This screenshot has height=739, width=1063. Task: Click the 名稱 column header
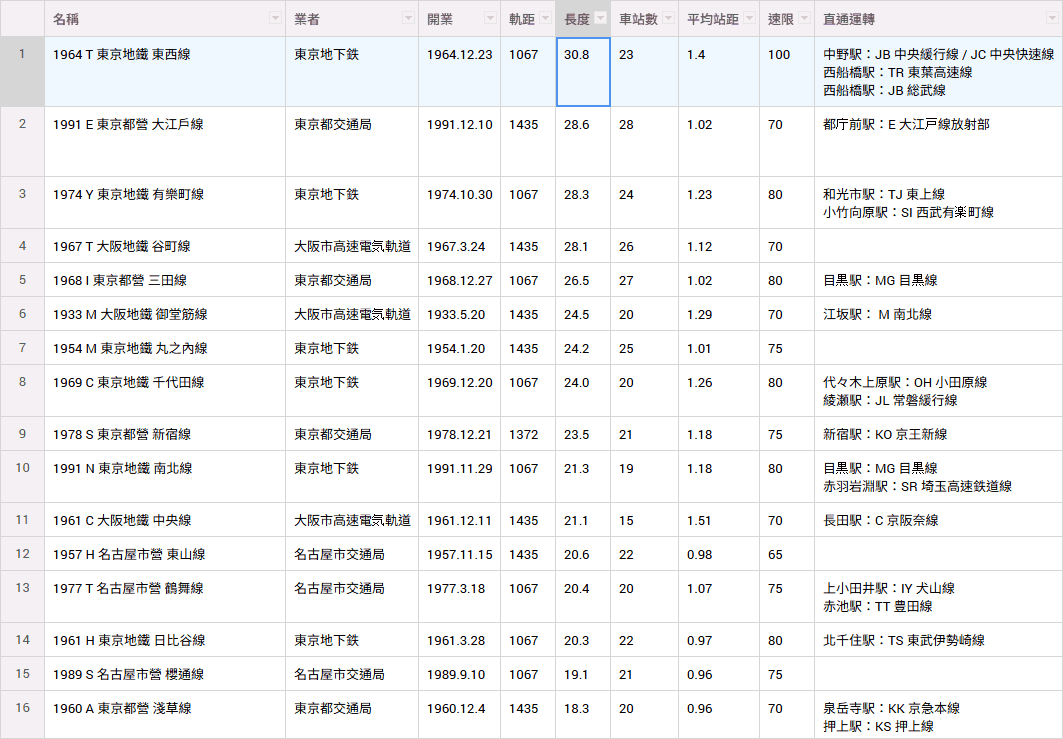point(165,18)
